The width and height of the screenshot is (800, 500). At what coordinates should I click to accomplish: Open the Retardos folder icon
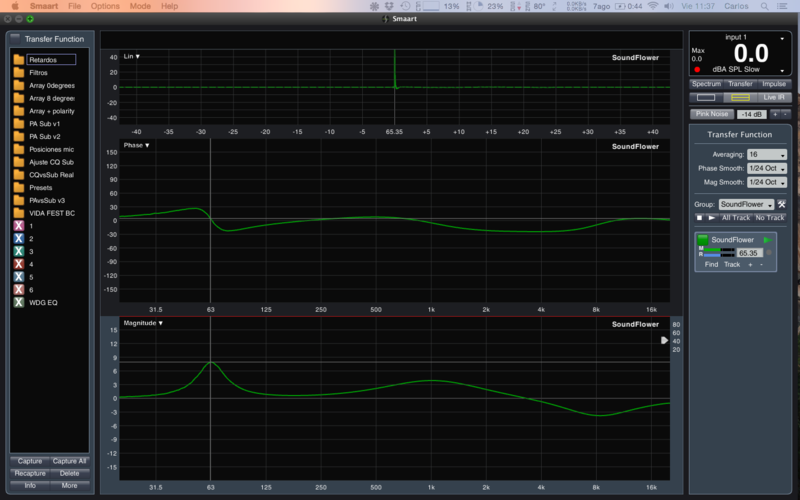pyautogui.click(x=18, y=60)
